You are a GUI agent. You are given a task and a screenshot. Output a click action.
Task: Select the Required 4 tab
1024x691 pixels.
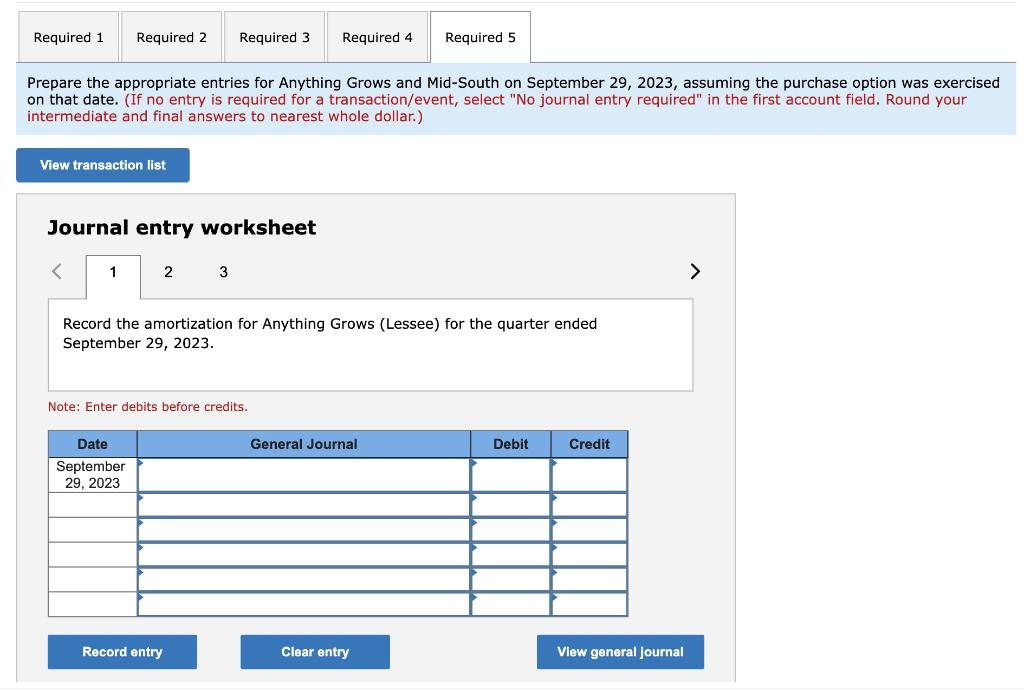[377, 37]
